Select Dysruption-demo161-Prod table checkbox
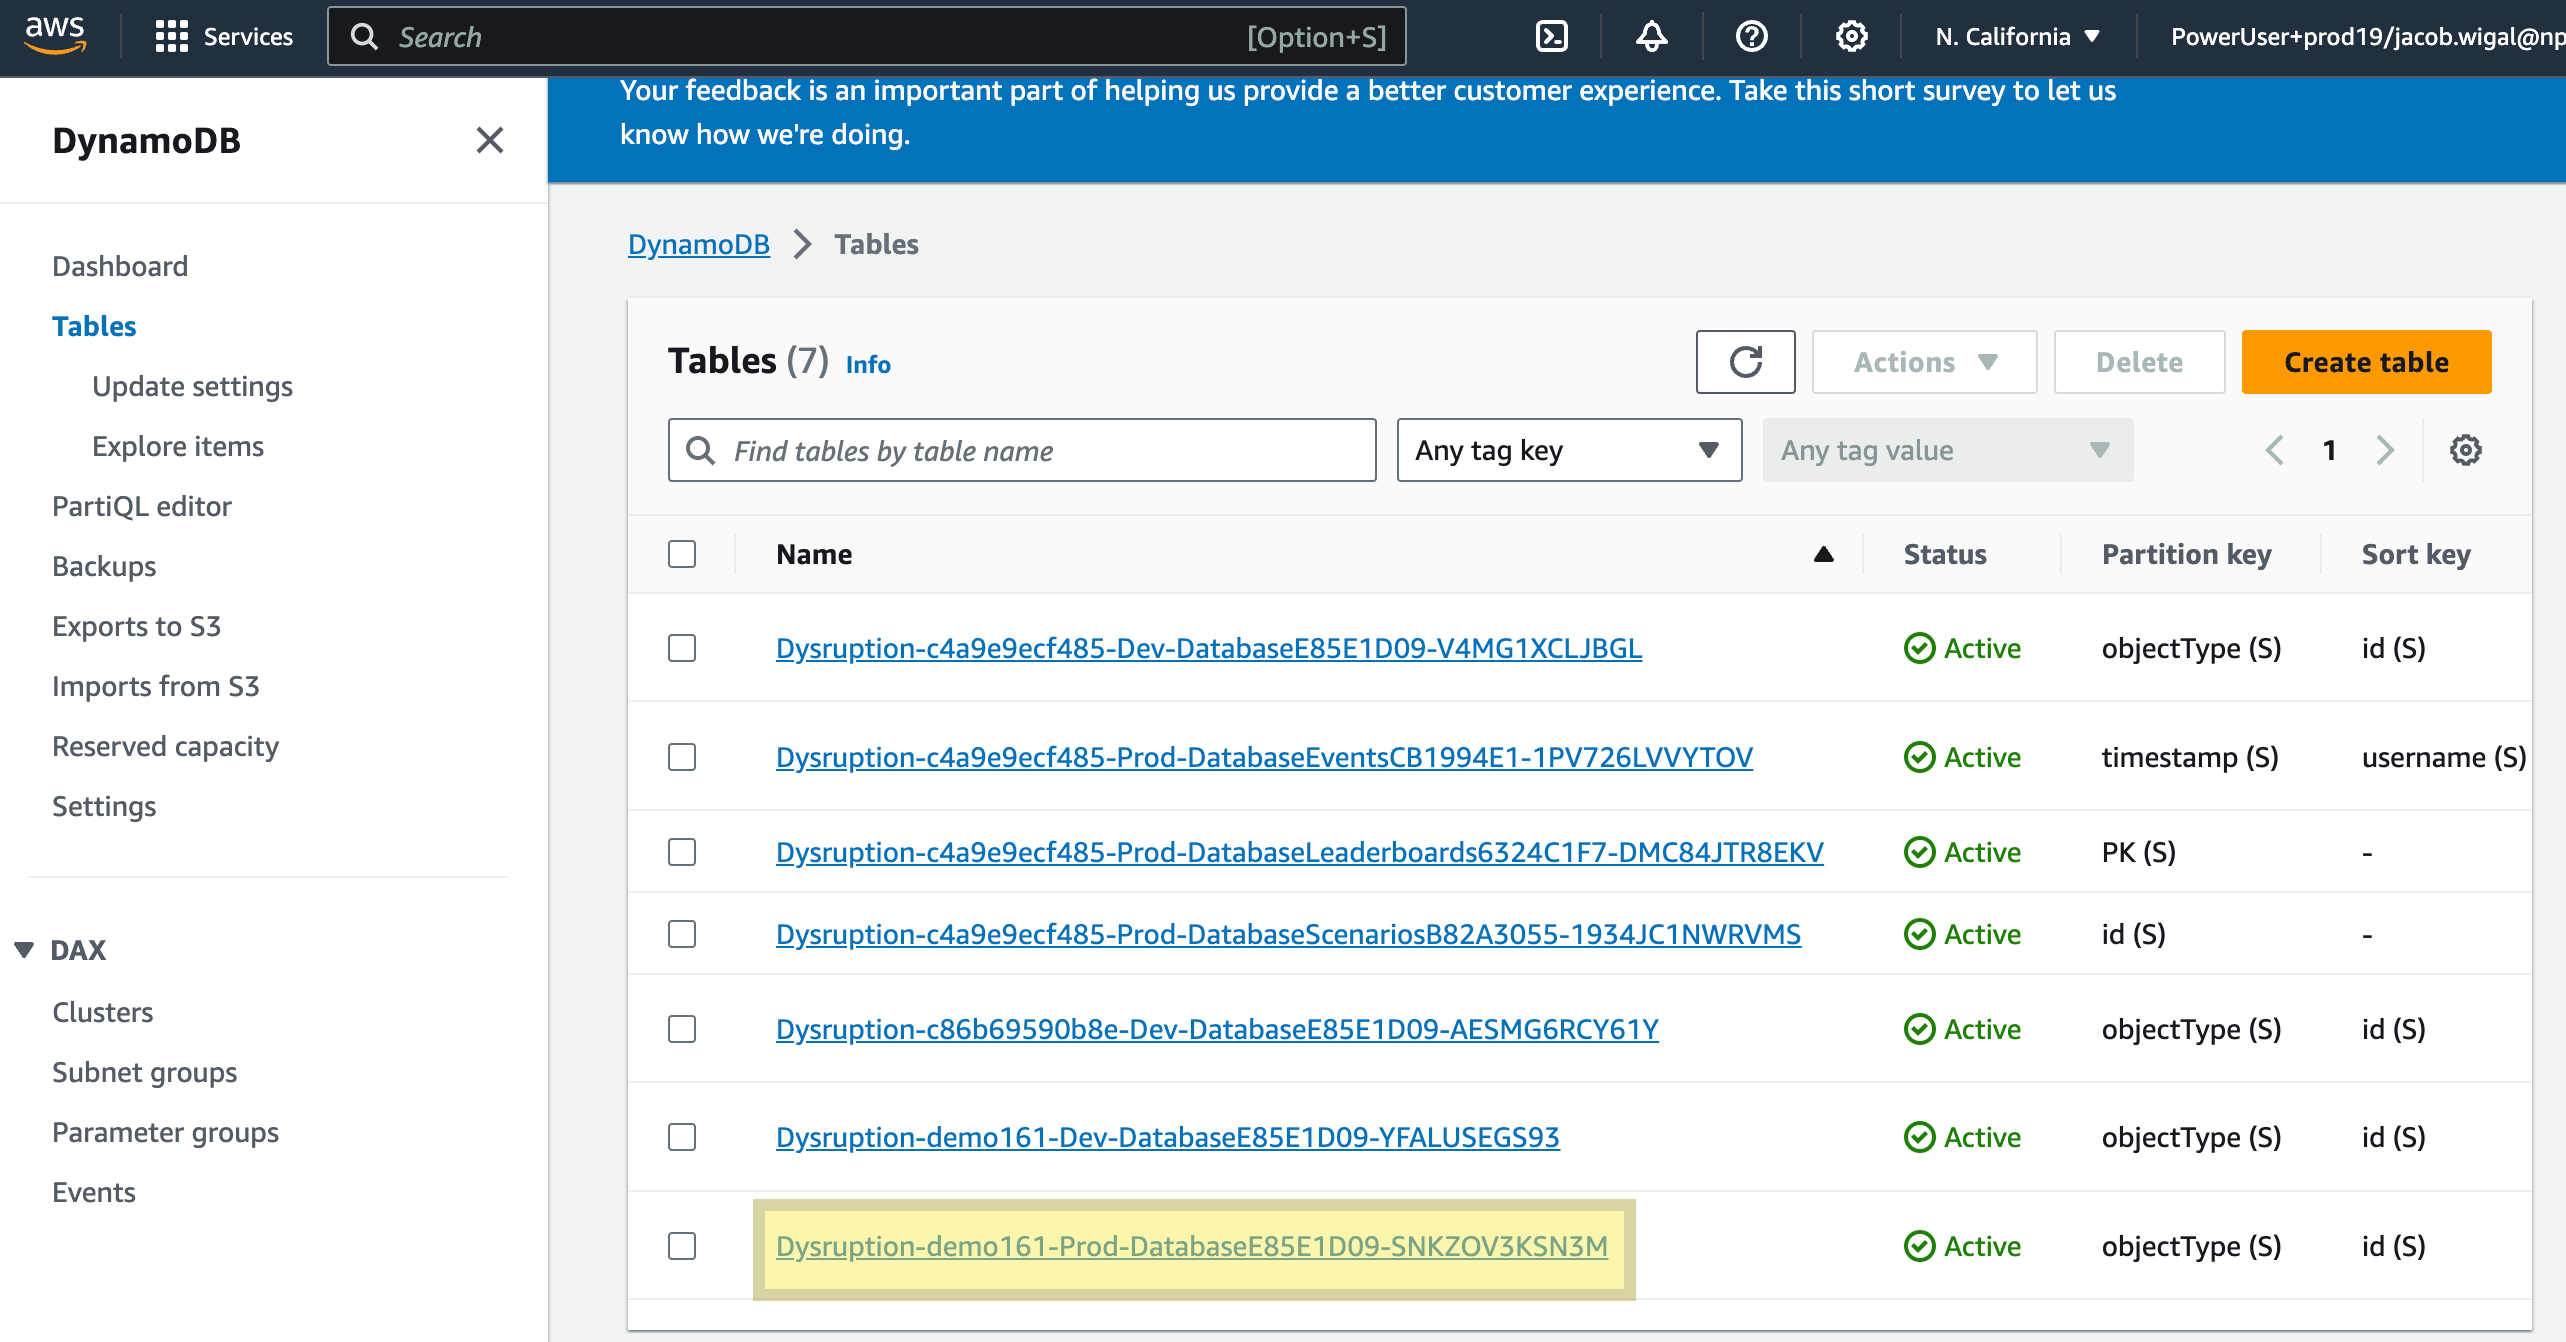 tap(682, 1246)
